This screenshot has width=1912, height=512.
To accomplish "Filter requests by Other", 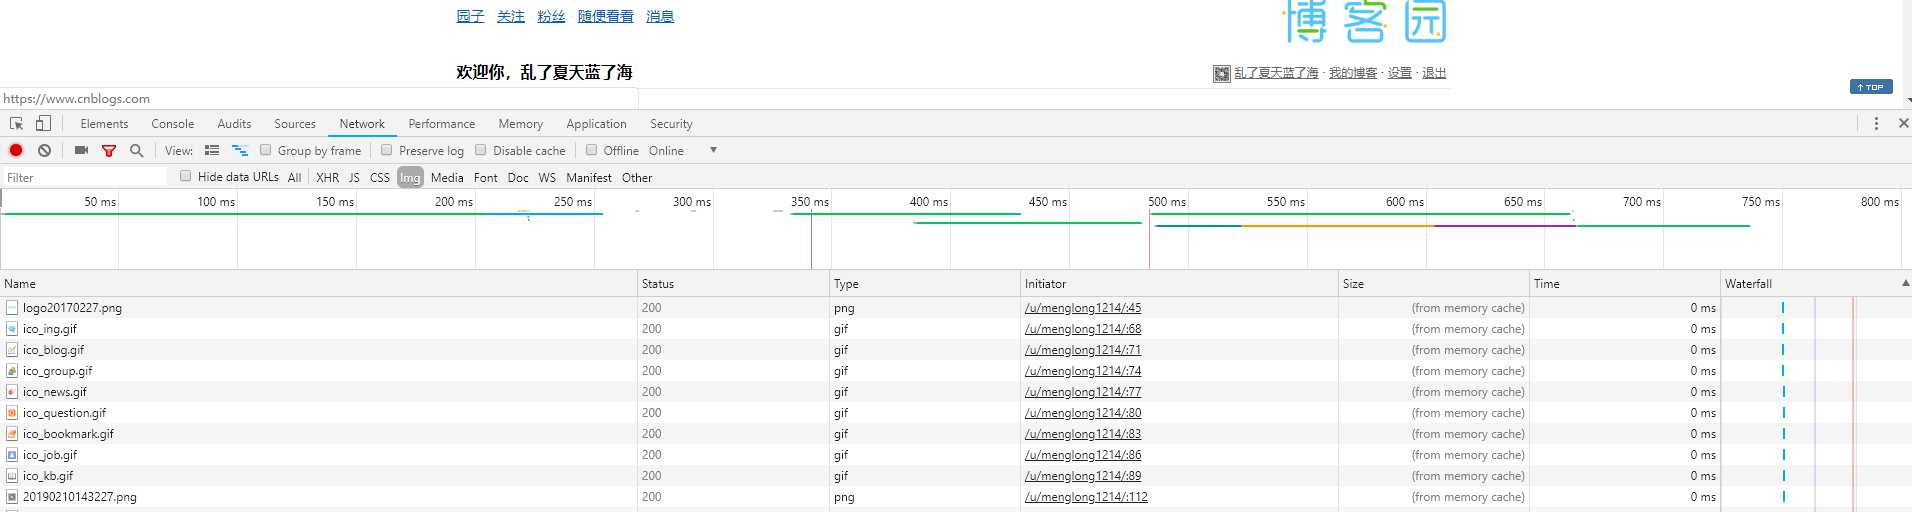I will (x=637, y=178).
